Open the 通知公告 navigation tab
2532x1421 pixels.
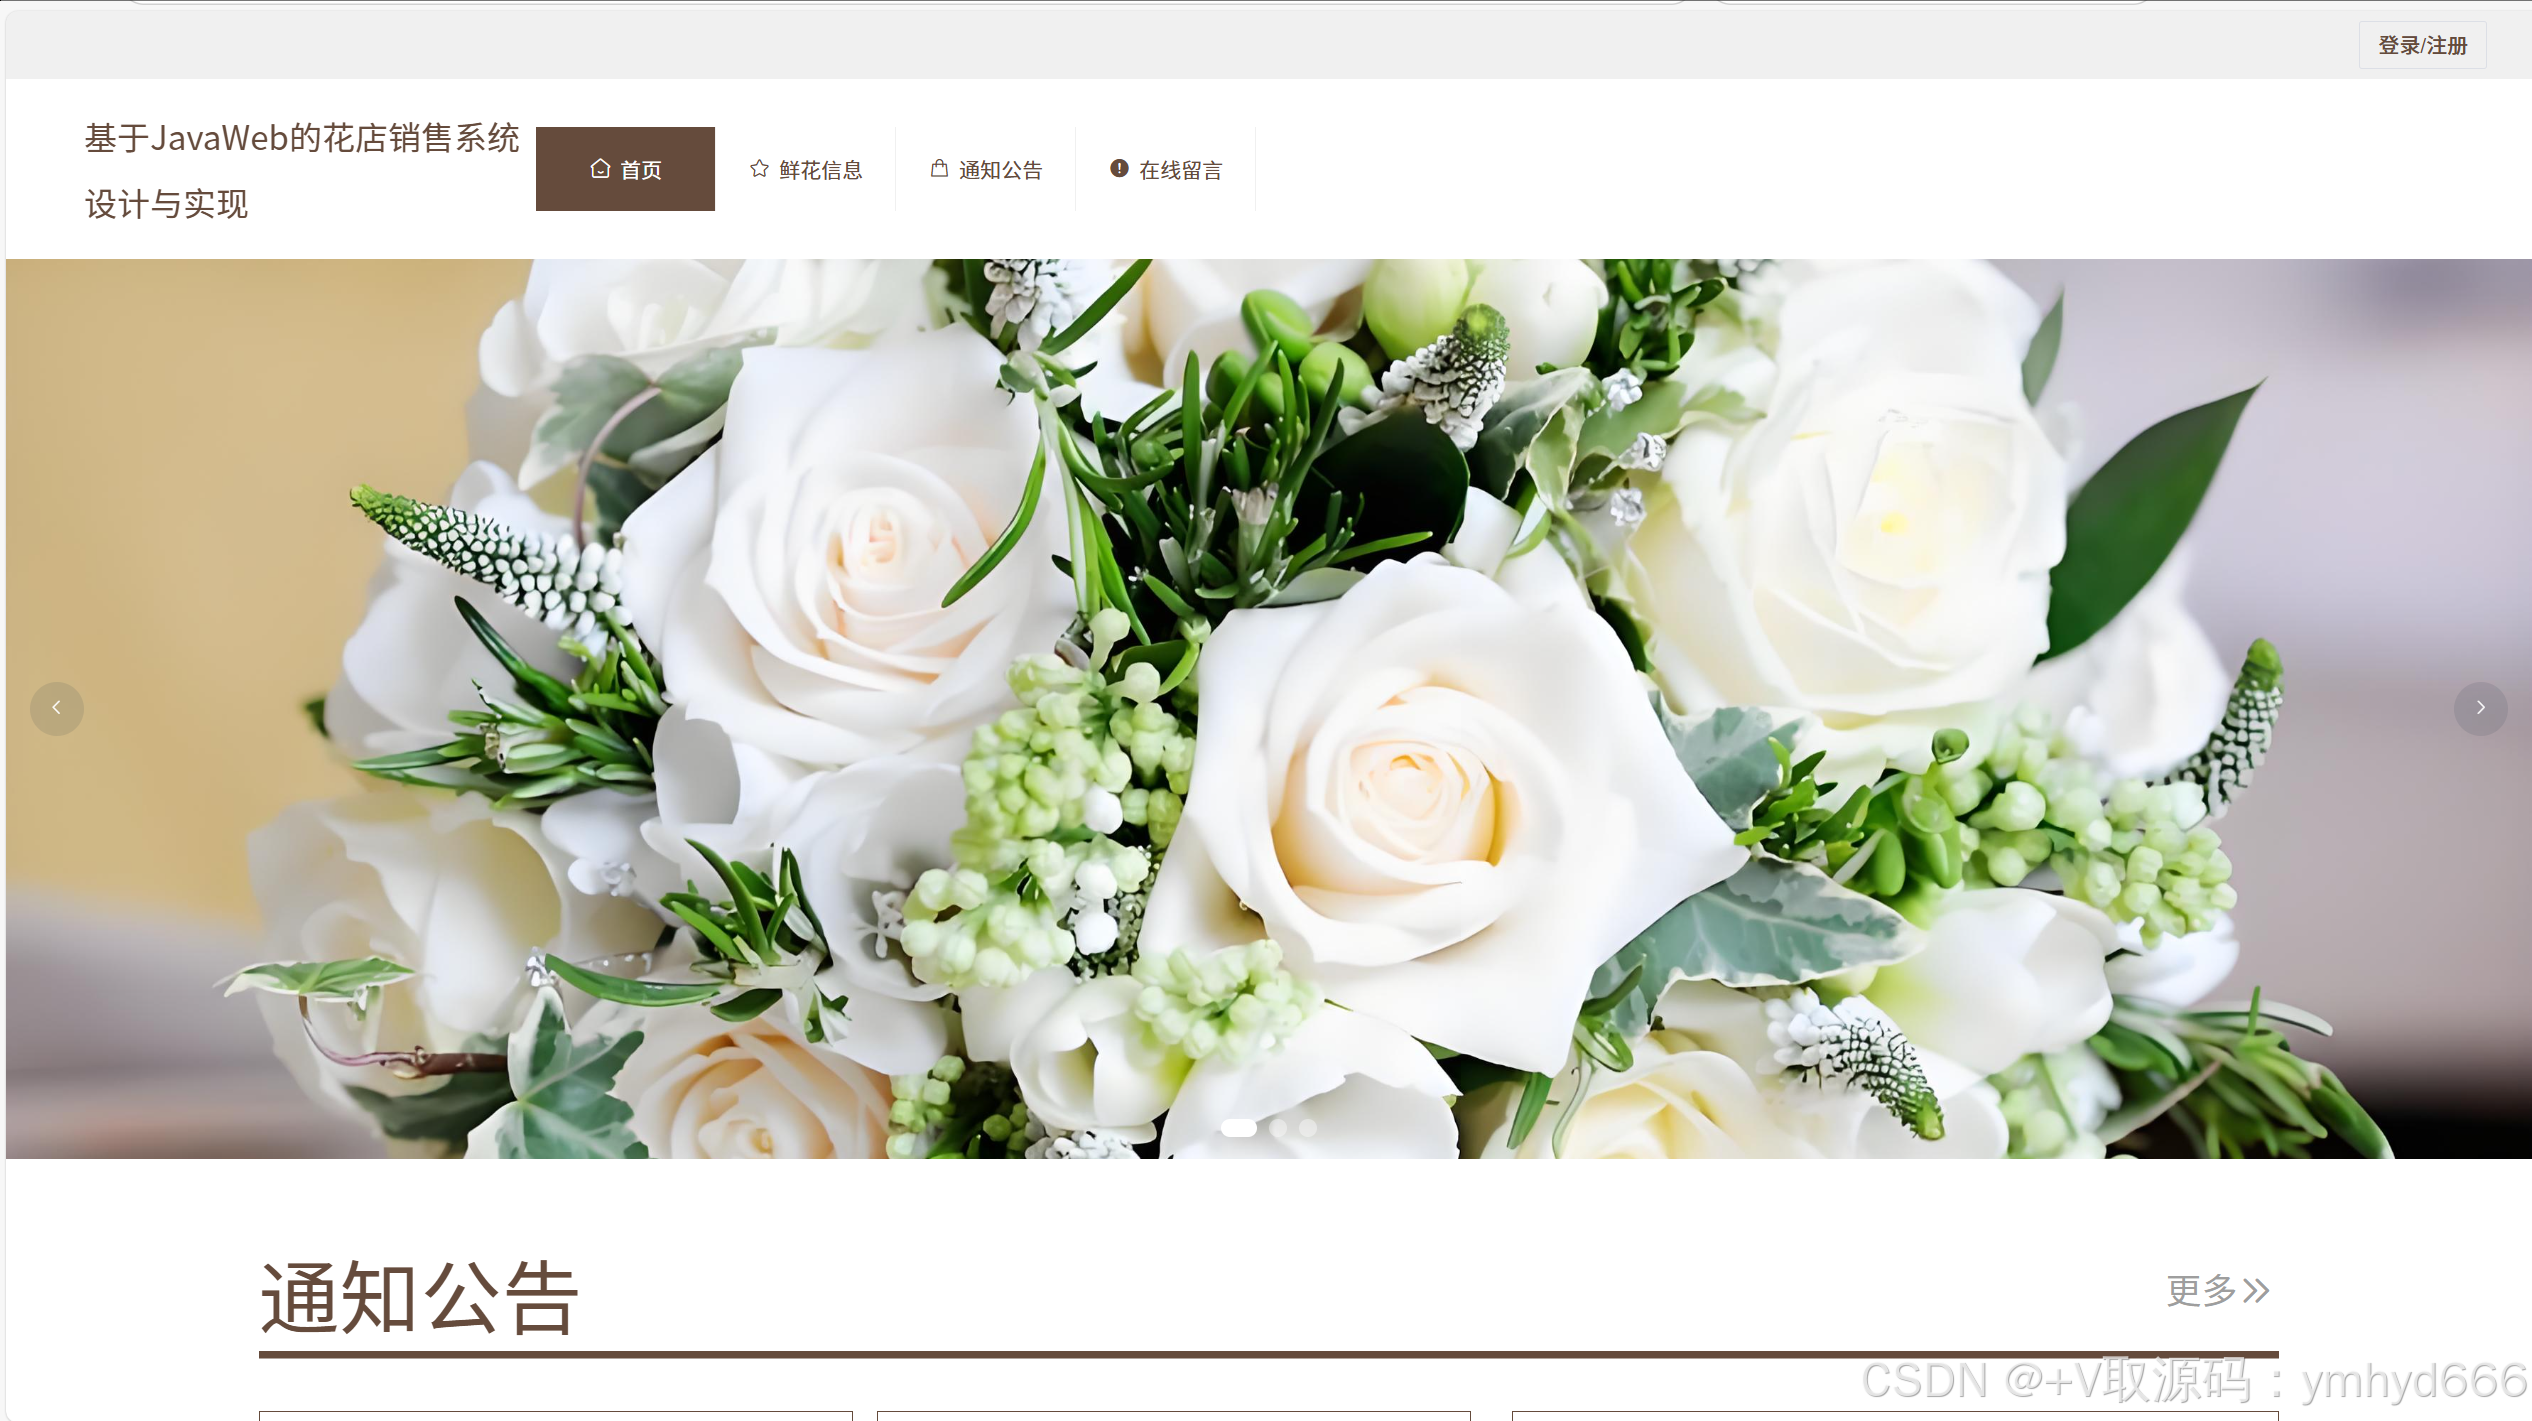pyautogui.click(x=1000, y=170)
